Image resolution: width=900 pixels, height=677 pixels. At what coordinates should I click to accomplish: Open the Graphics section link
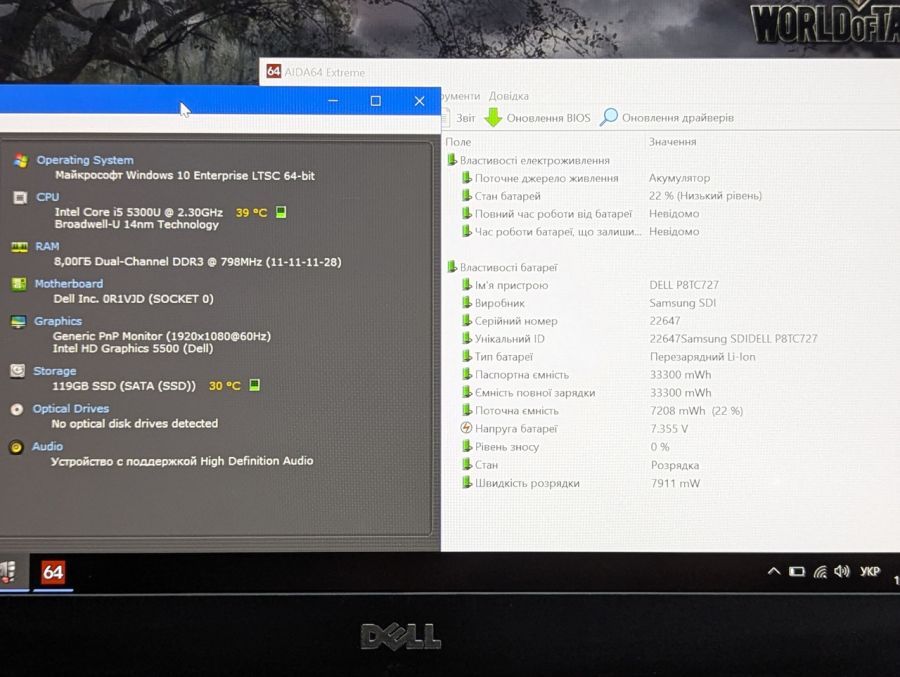pos(58,321)
